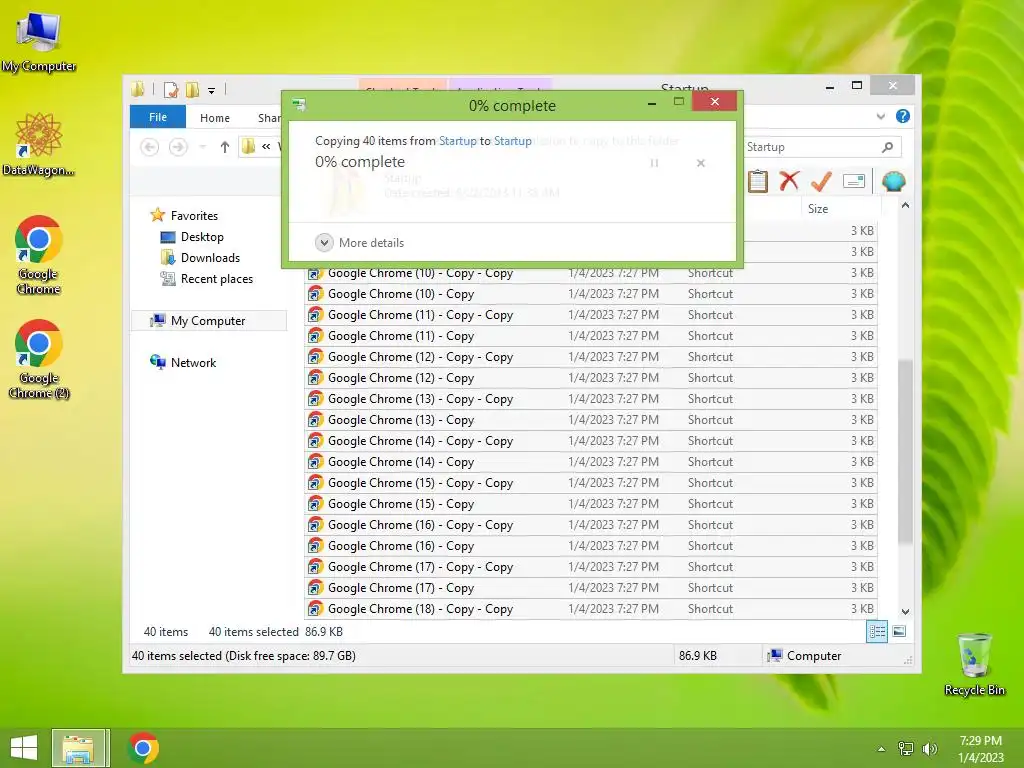Expand the ribbon with the chevron

pos(880,117)
